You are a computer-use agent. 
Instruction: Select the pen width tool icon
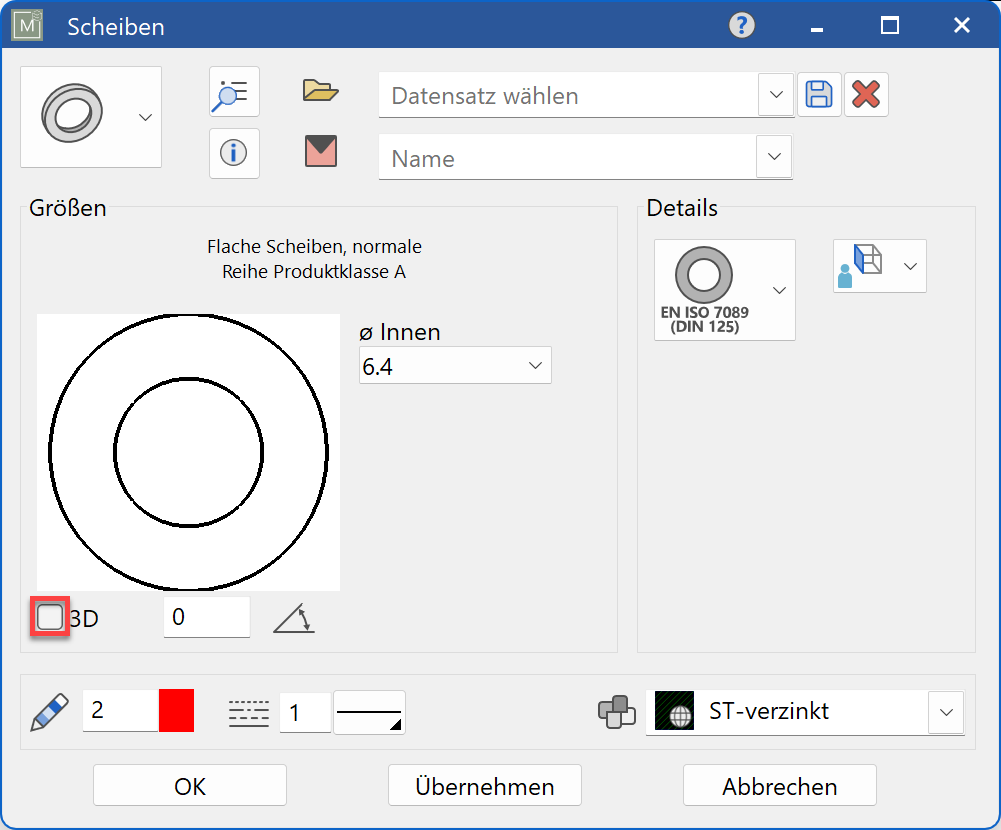47,711
